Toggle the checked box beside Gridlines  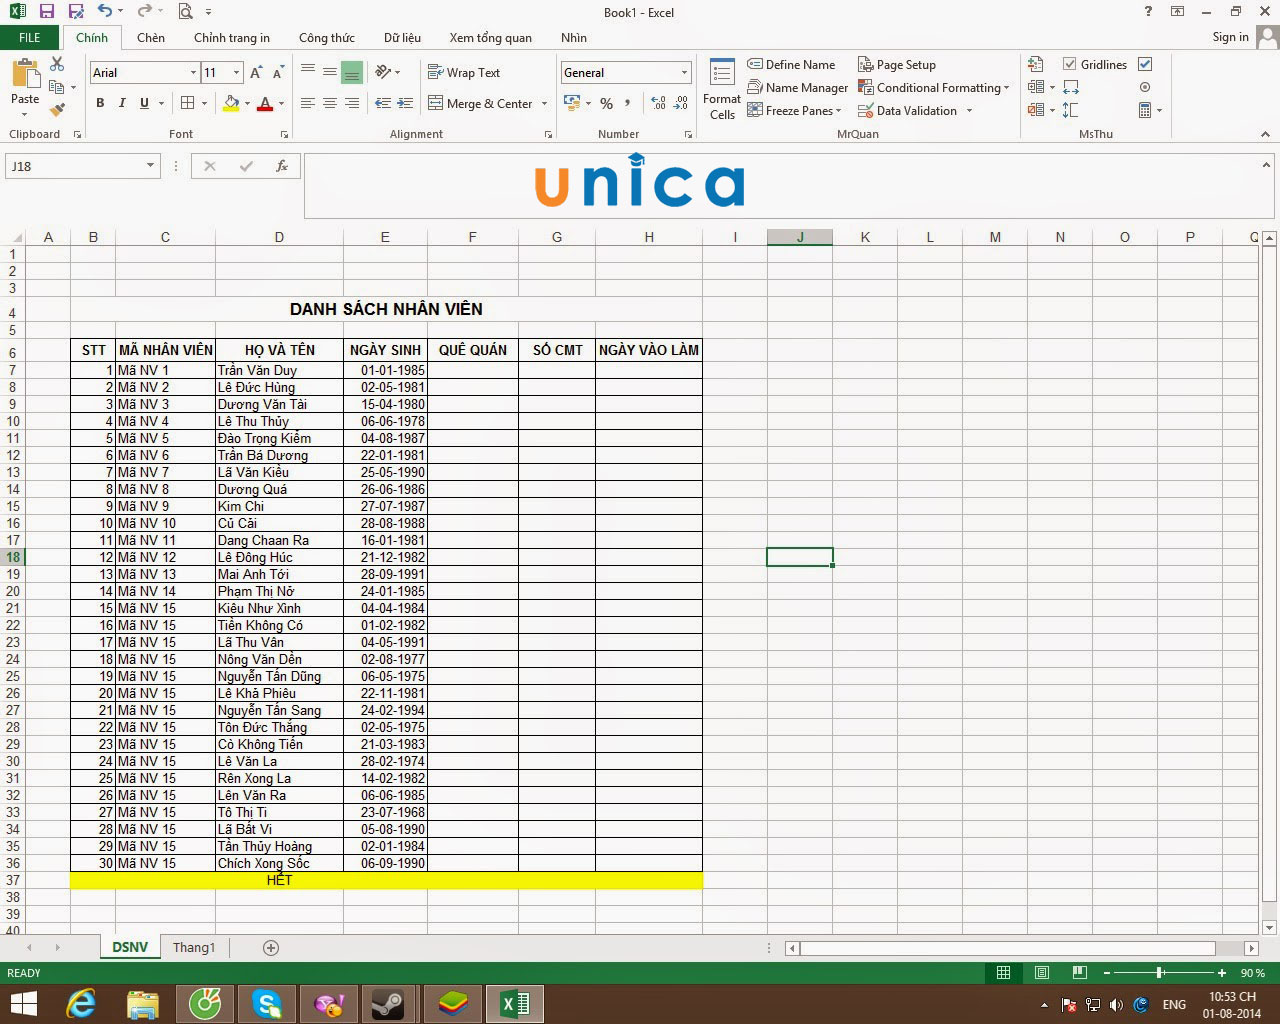tap(1145, 64)
